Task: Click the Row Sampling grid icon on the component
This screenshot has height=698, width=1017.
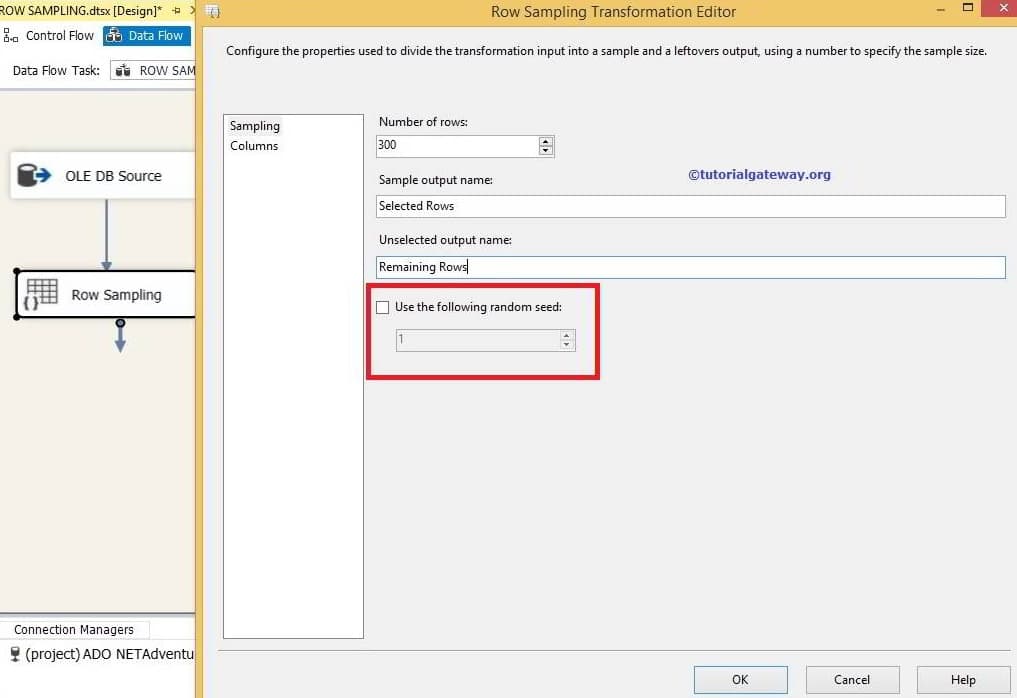Action: 41,294
